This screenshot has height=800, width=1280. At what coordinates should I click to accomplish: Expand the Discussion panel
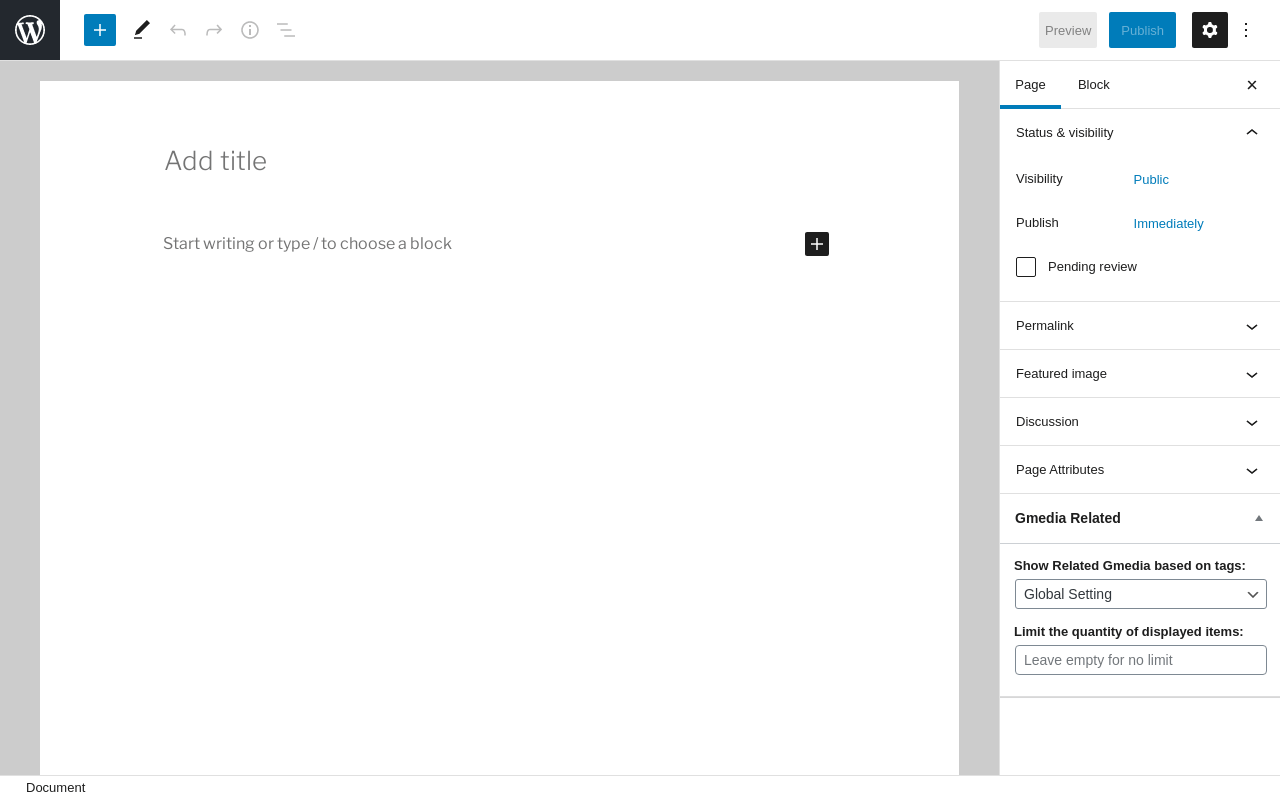coord(1140,422)
